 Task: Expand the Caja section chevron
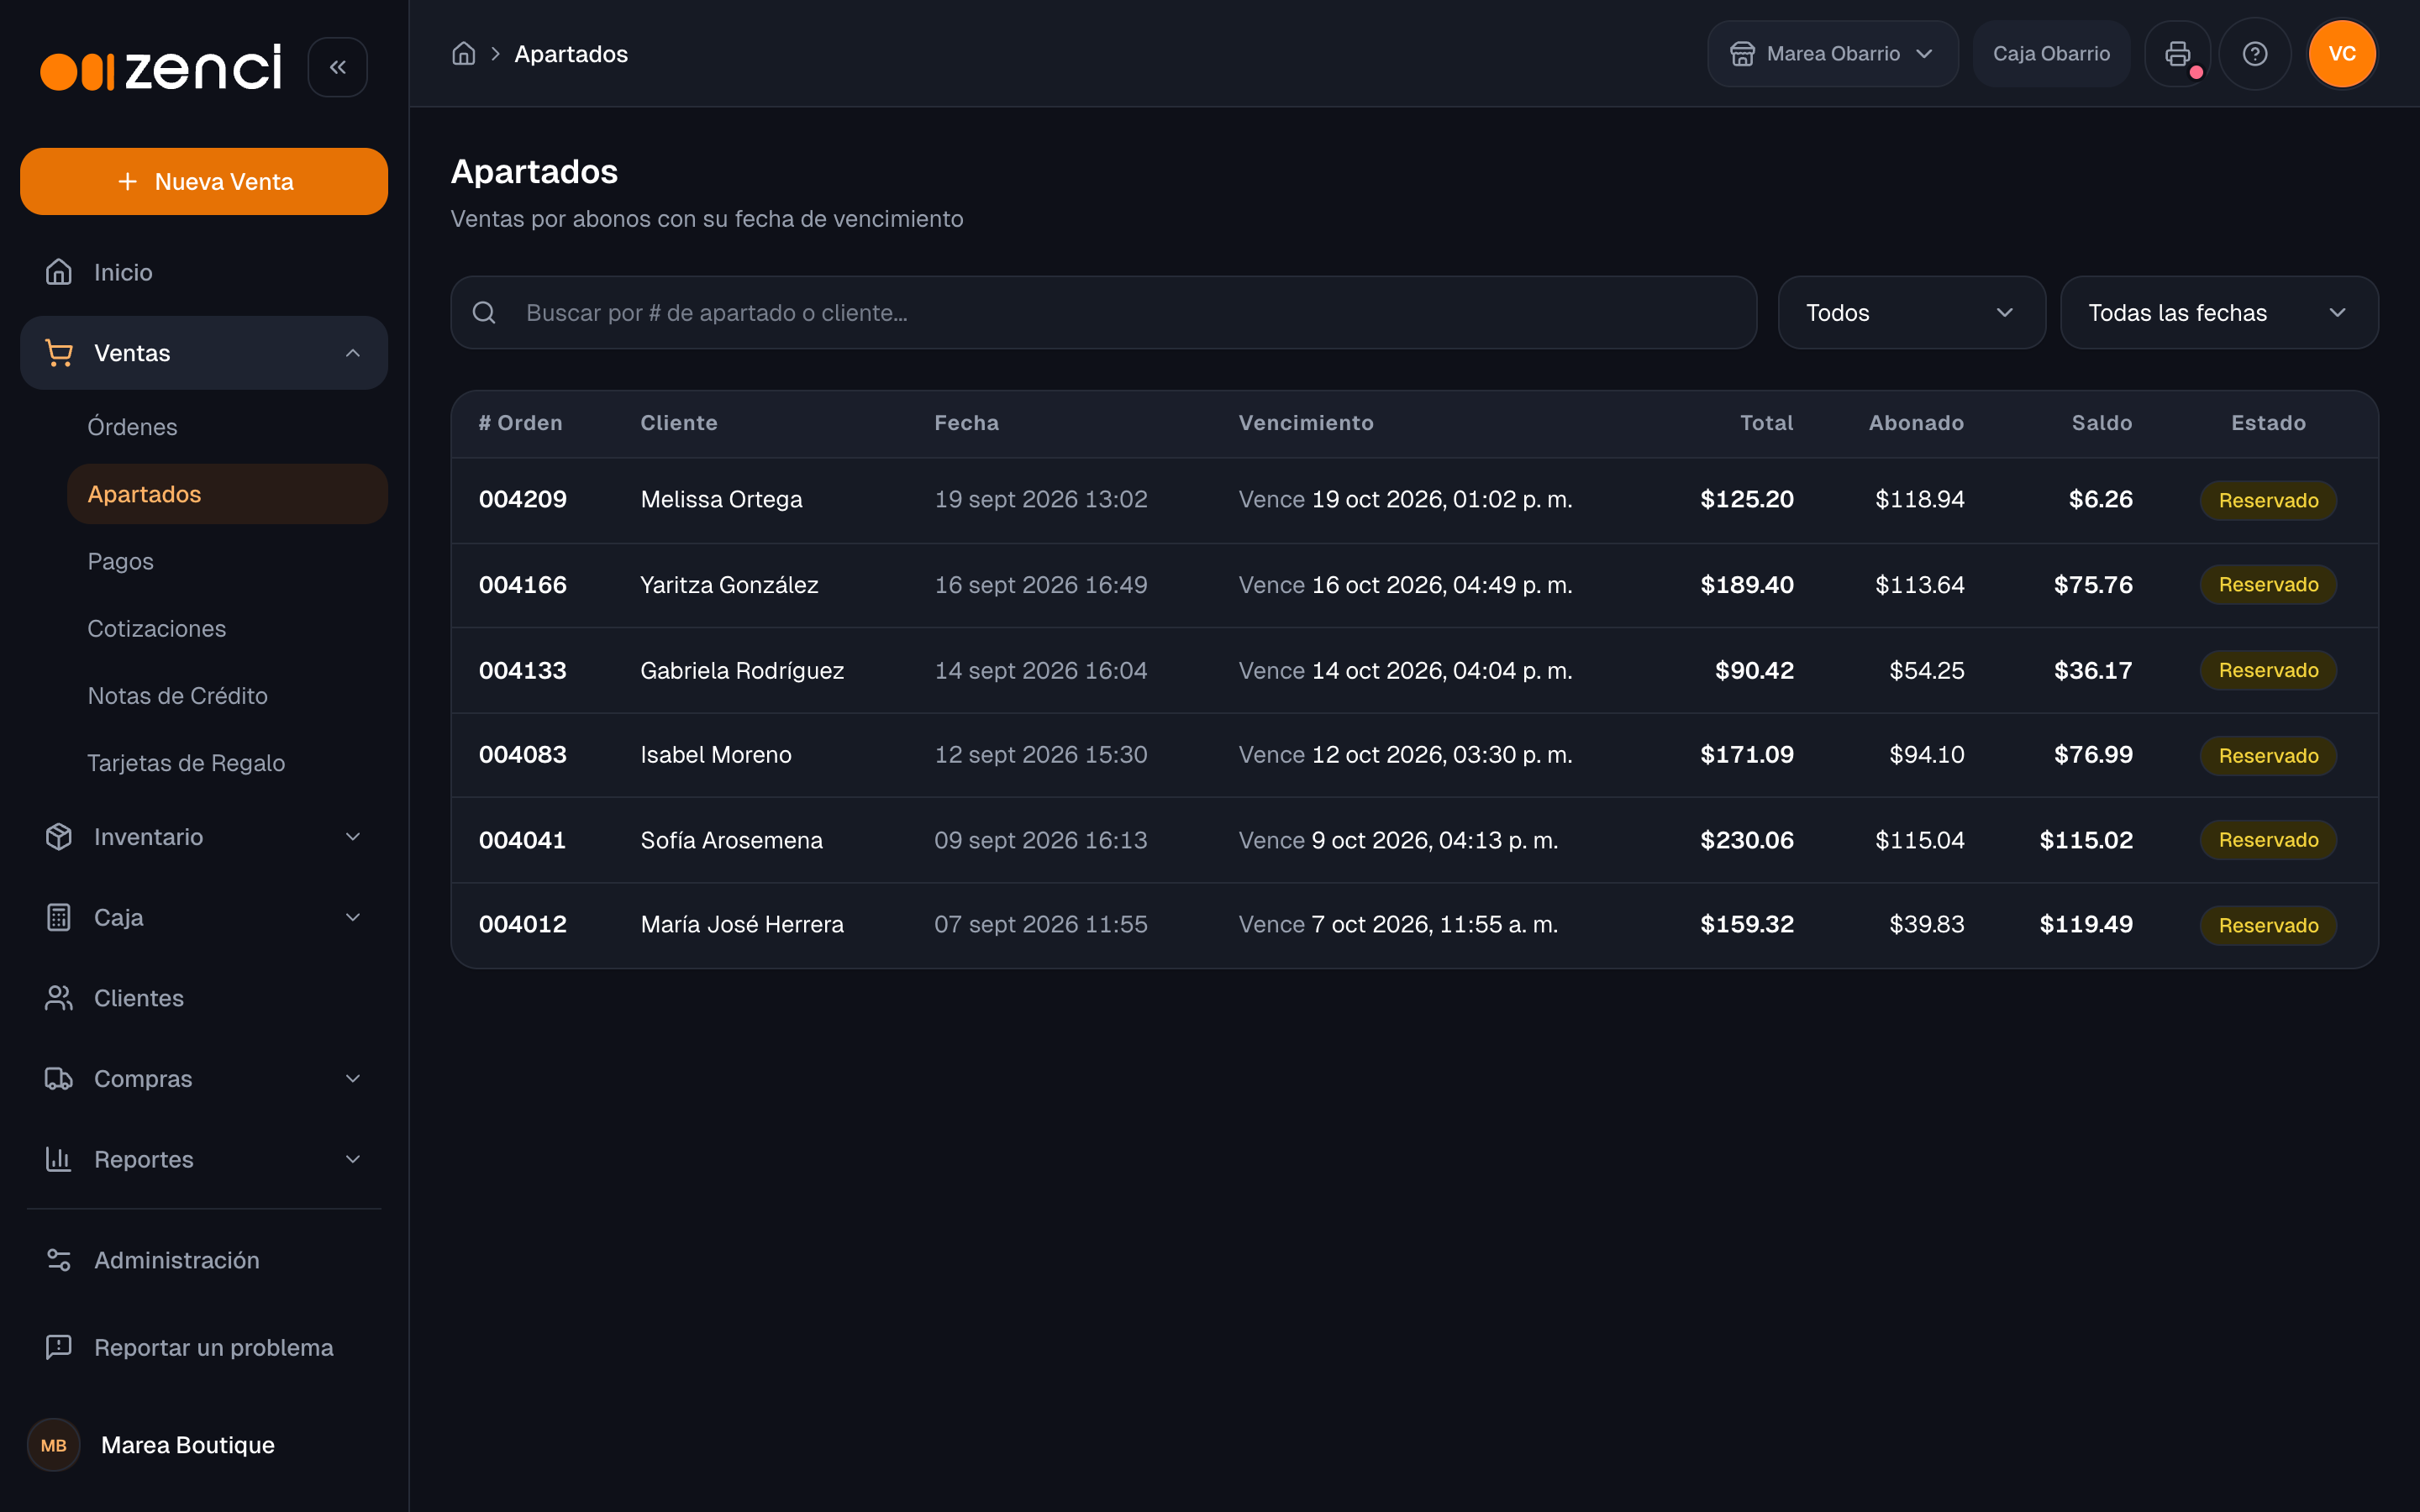tap(353, 917)
